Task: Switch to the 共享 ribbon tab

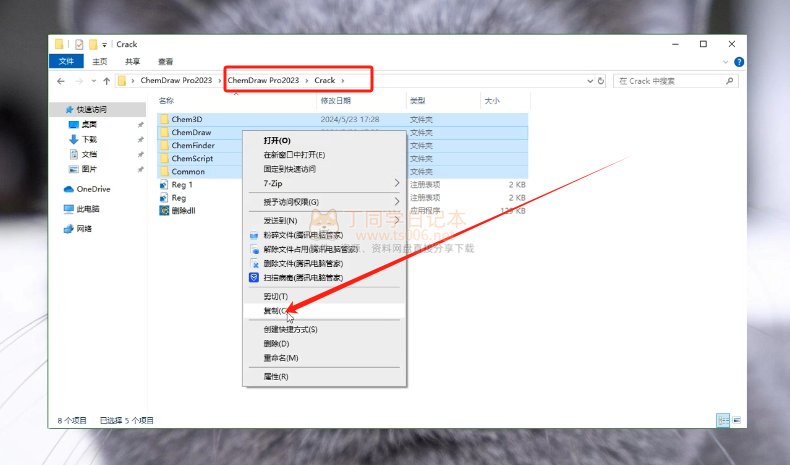Action: pos(133,61)
